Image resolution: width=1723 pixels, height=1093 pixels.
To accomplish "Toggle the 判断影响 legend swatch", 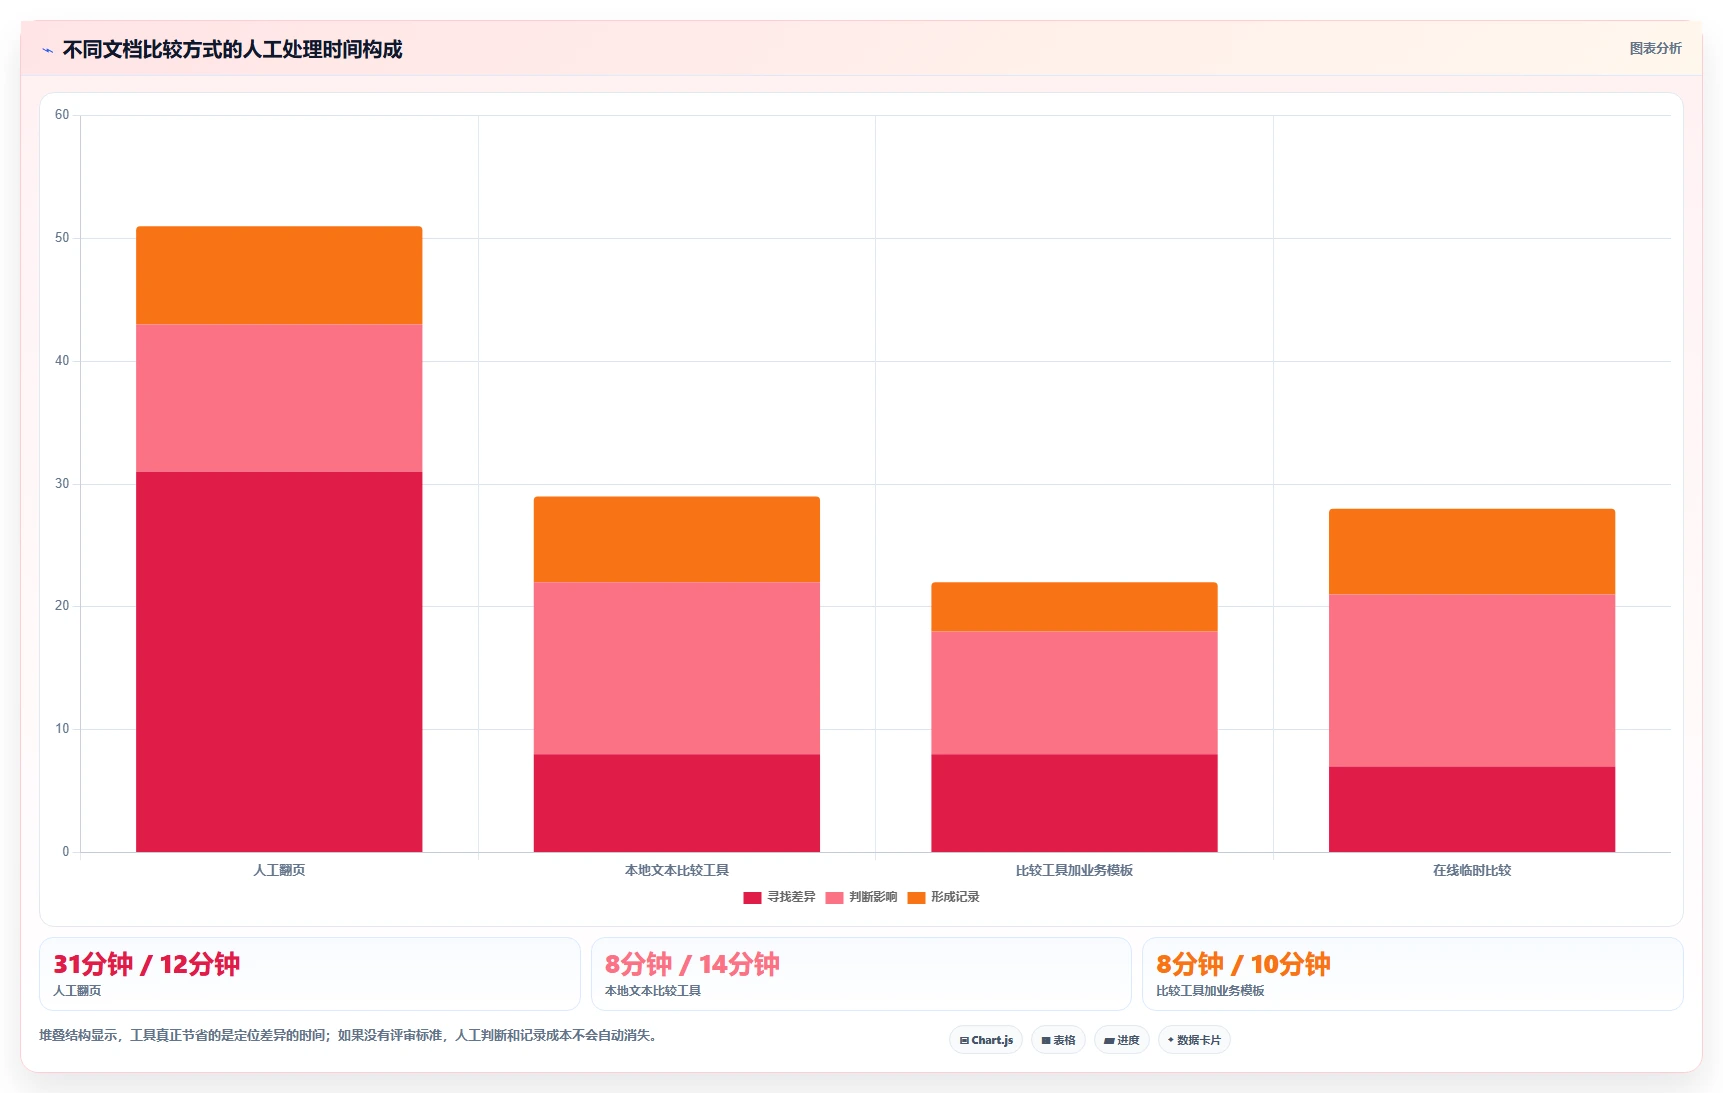I will point(834,898).
